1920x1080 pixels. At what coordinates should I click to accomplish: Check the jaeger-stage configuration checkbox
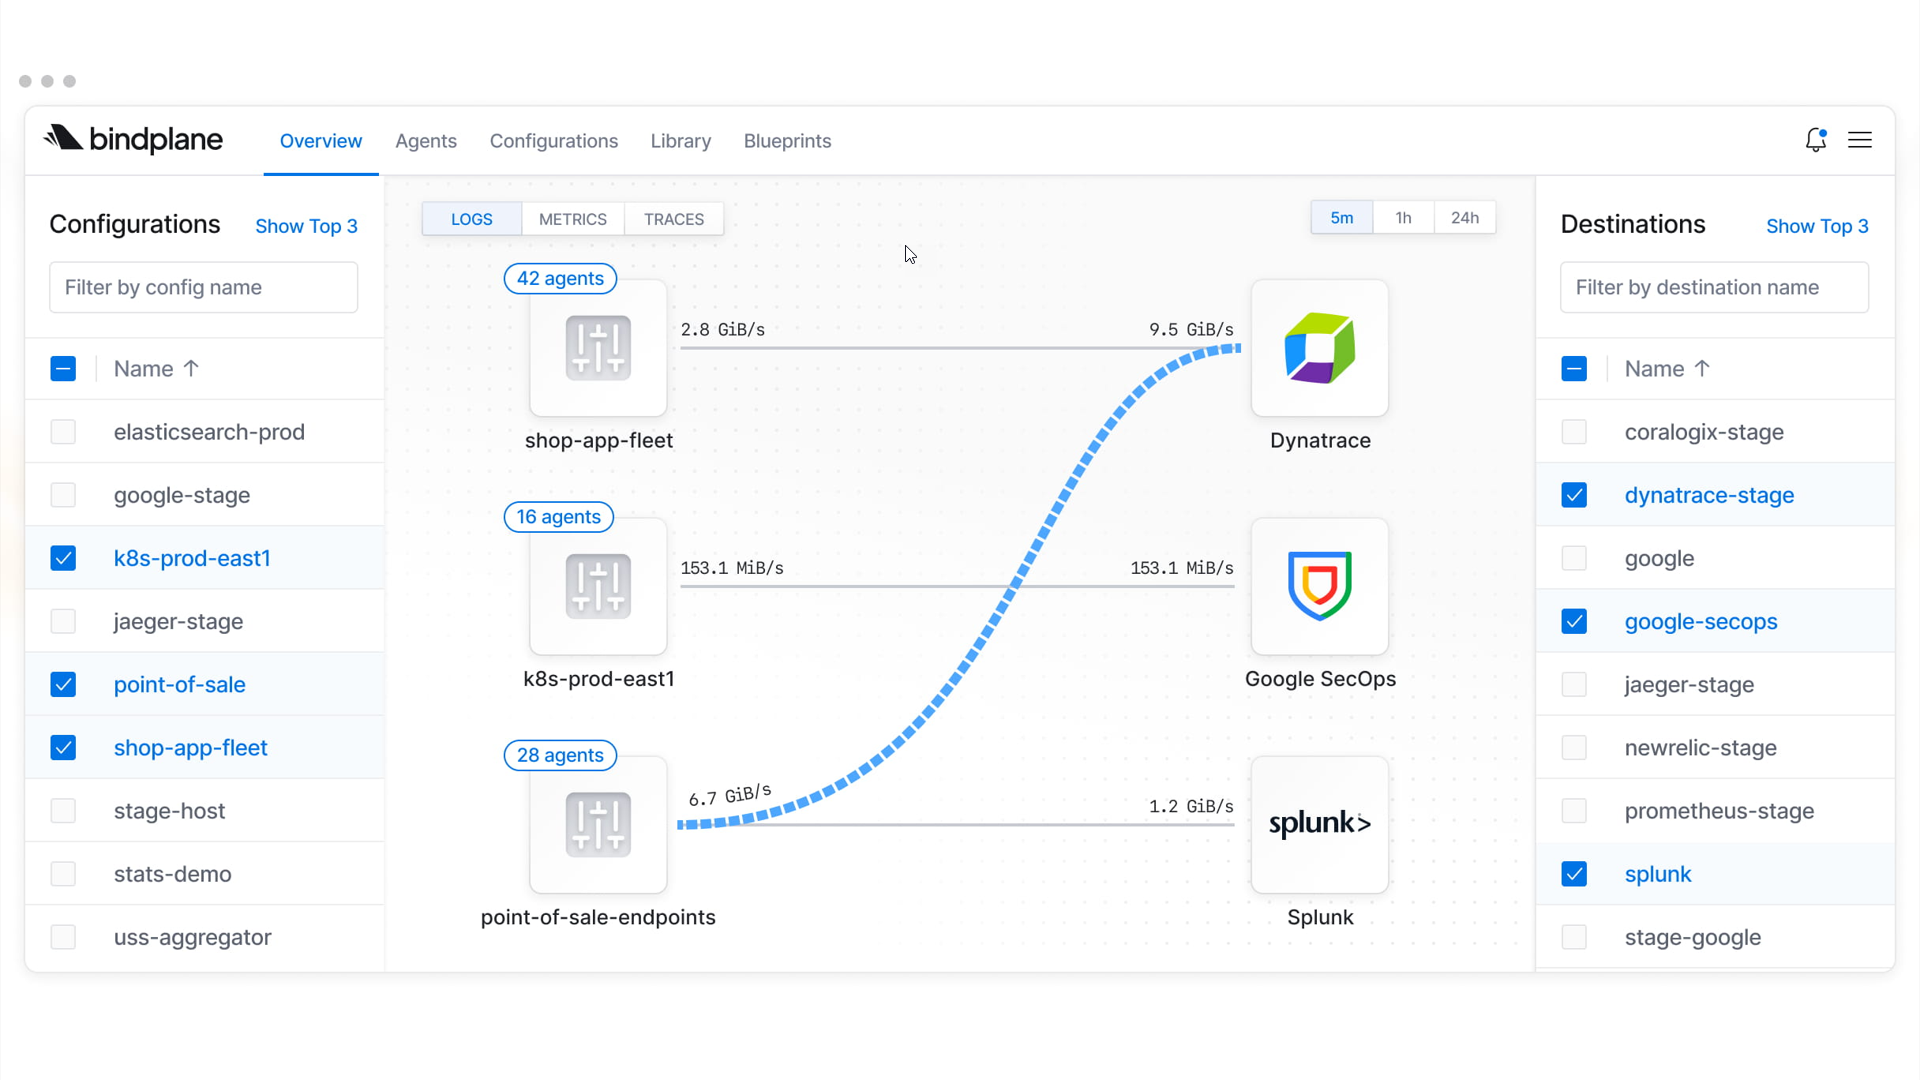tap(63, 621)
